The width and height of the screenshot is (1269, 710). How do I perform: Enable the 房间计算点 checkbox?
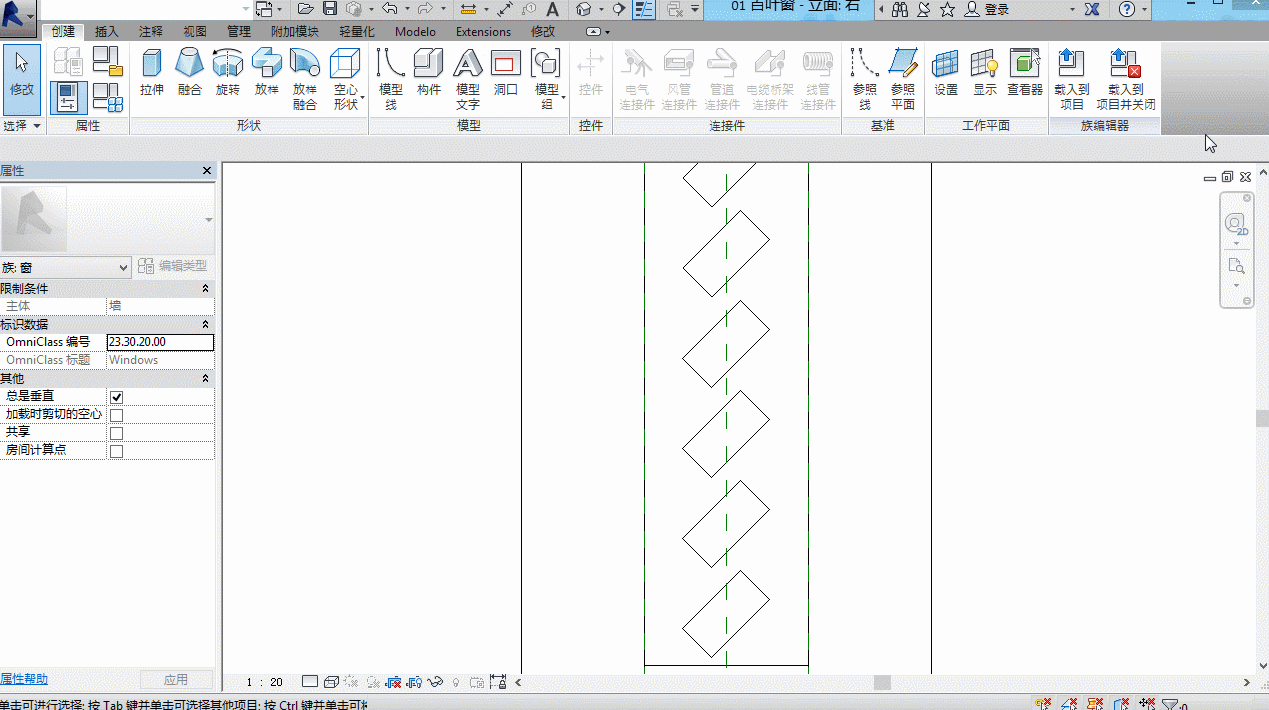[x=116, y=451]
